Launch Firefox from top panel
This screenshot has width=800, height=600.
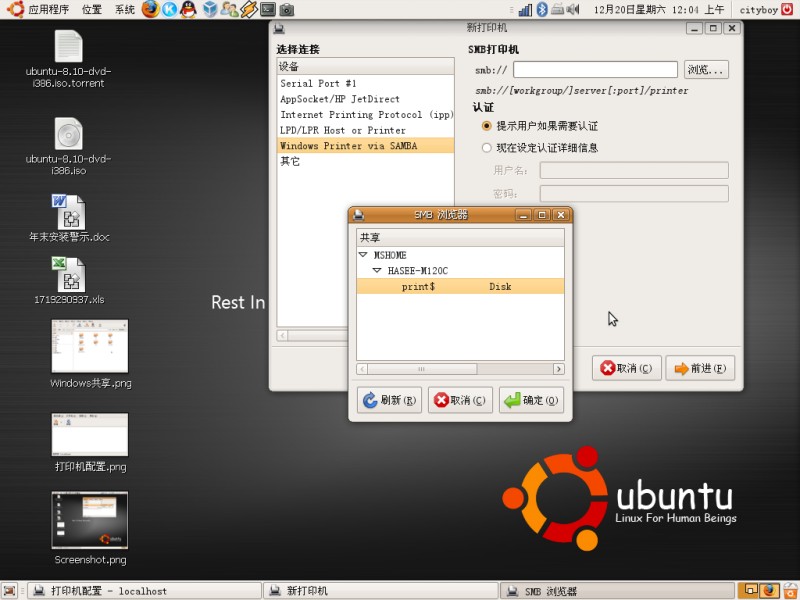tap(151, 9)
